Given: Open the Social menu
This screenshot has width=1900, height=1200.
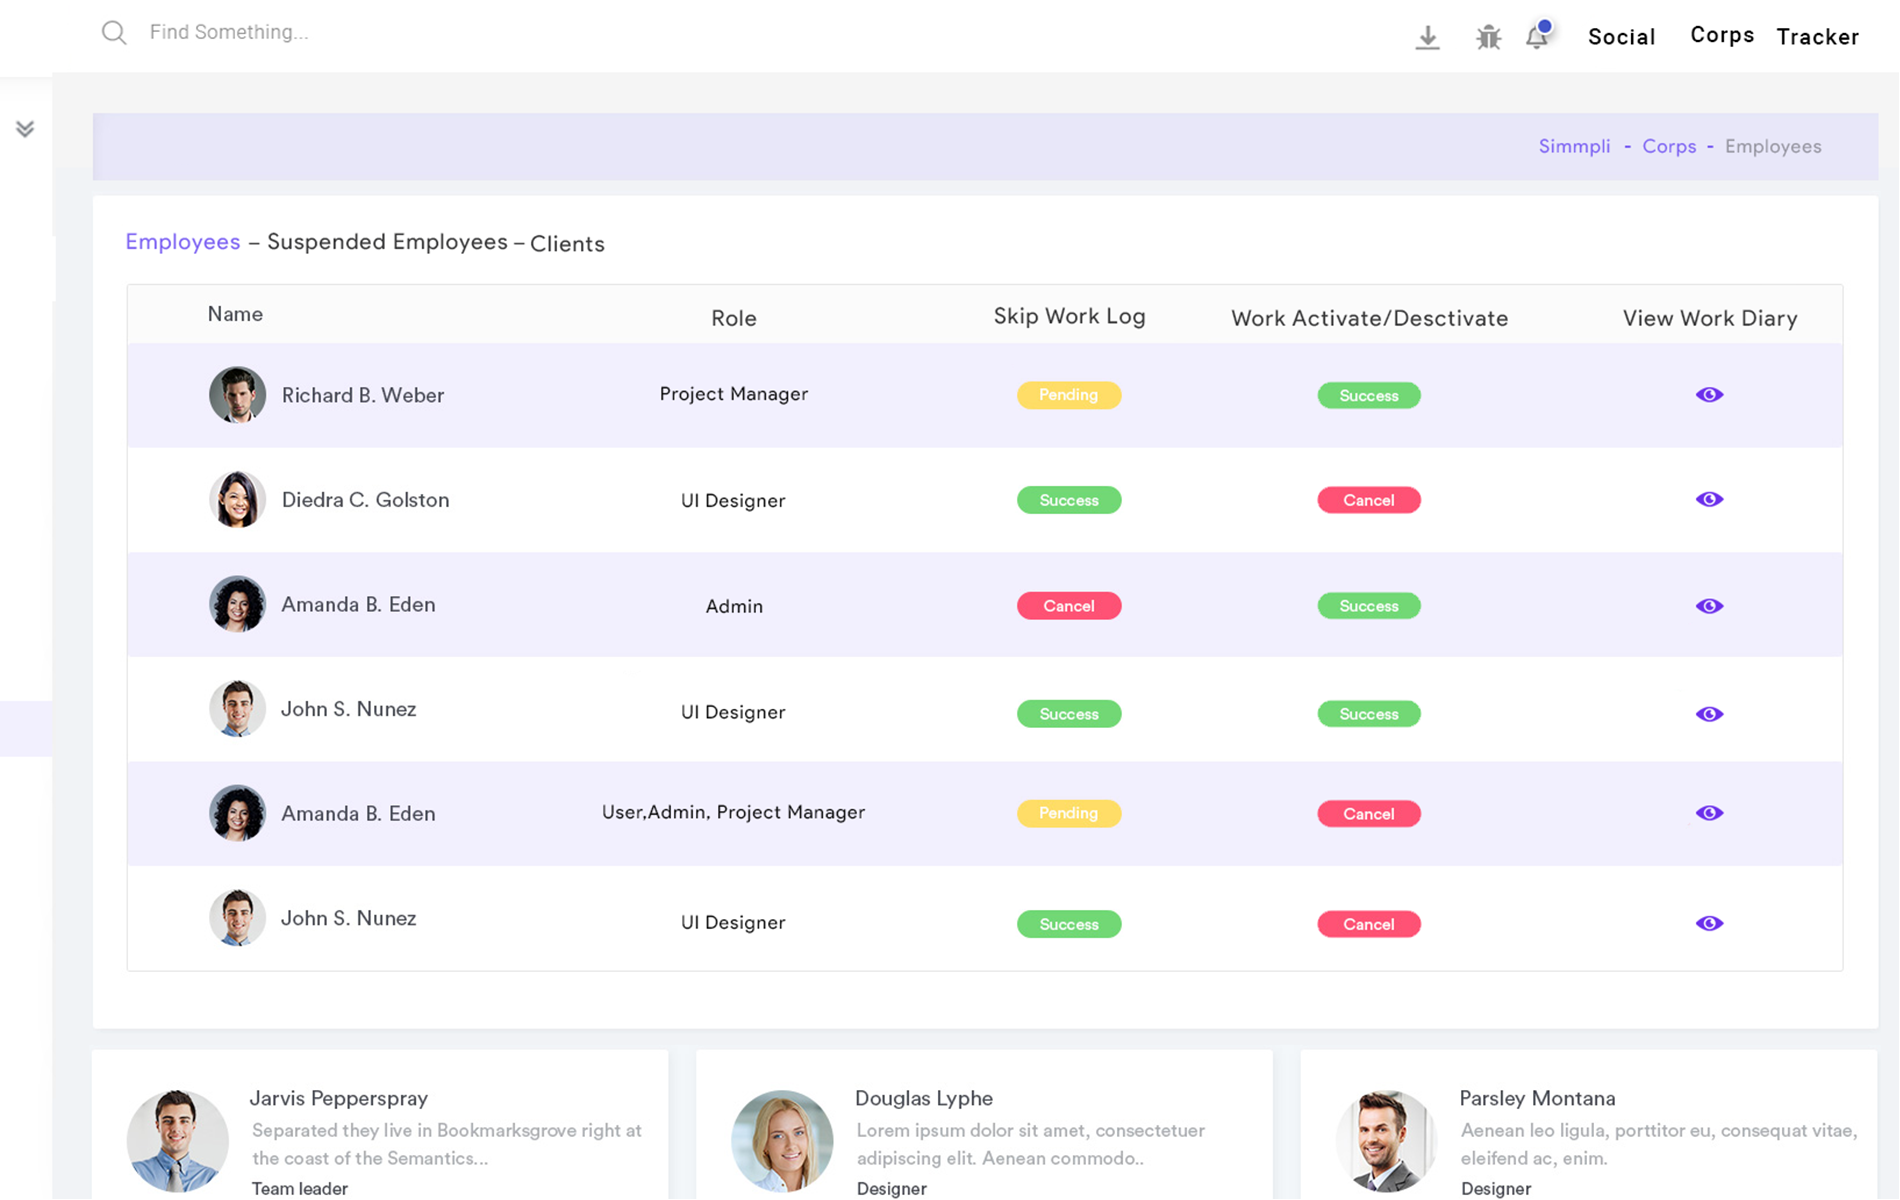Looking at the screenshot, I should tap(1621, 37).
